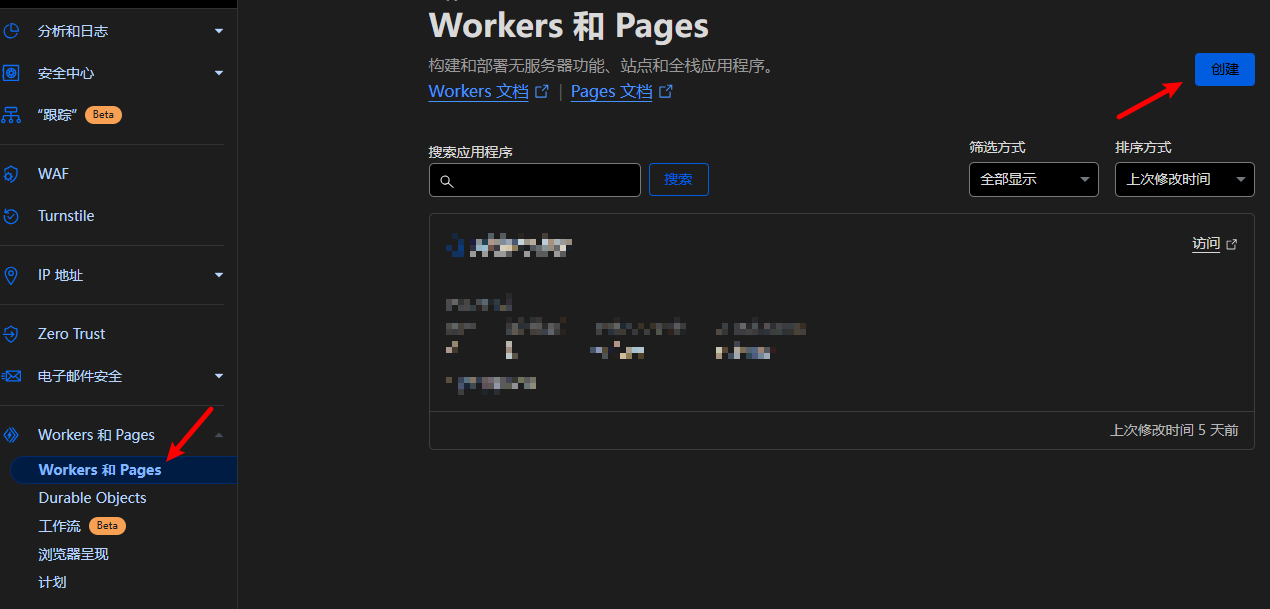
Task: Click the IP address (IP 地址) pin icon
Action: point(11,275)
